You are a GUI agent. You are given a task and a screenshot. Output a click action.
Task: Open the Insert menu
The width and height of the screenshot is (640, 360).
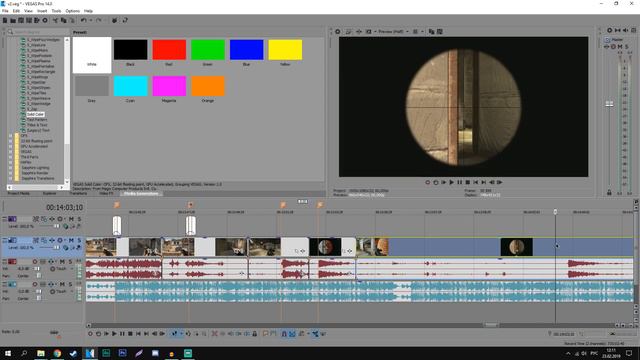(x=42, y=11)
